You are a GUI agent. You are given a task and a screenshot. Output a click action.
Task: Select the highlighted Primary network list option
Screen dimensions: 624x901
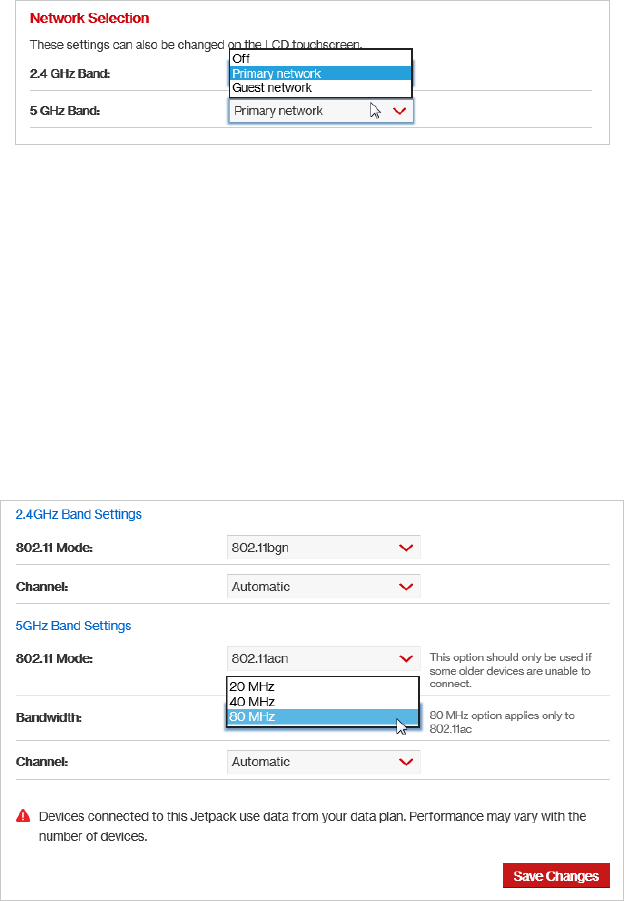click(321, 74)
